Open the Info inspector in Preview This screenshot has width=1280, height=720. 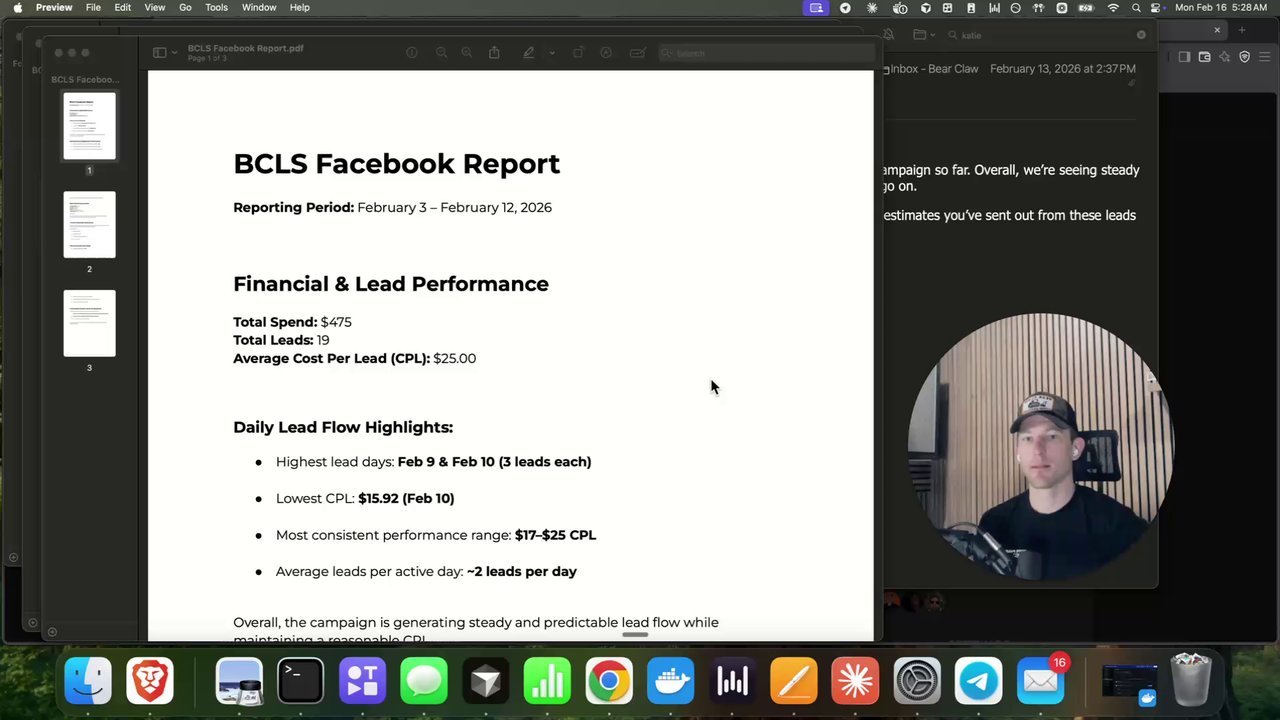pos(411,52)
